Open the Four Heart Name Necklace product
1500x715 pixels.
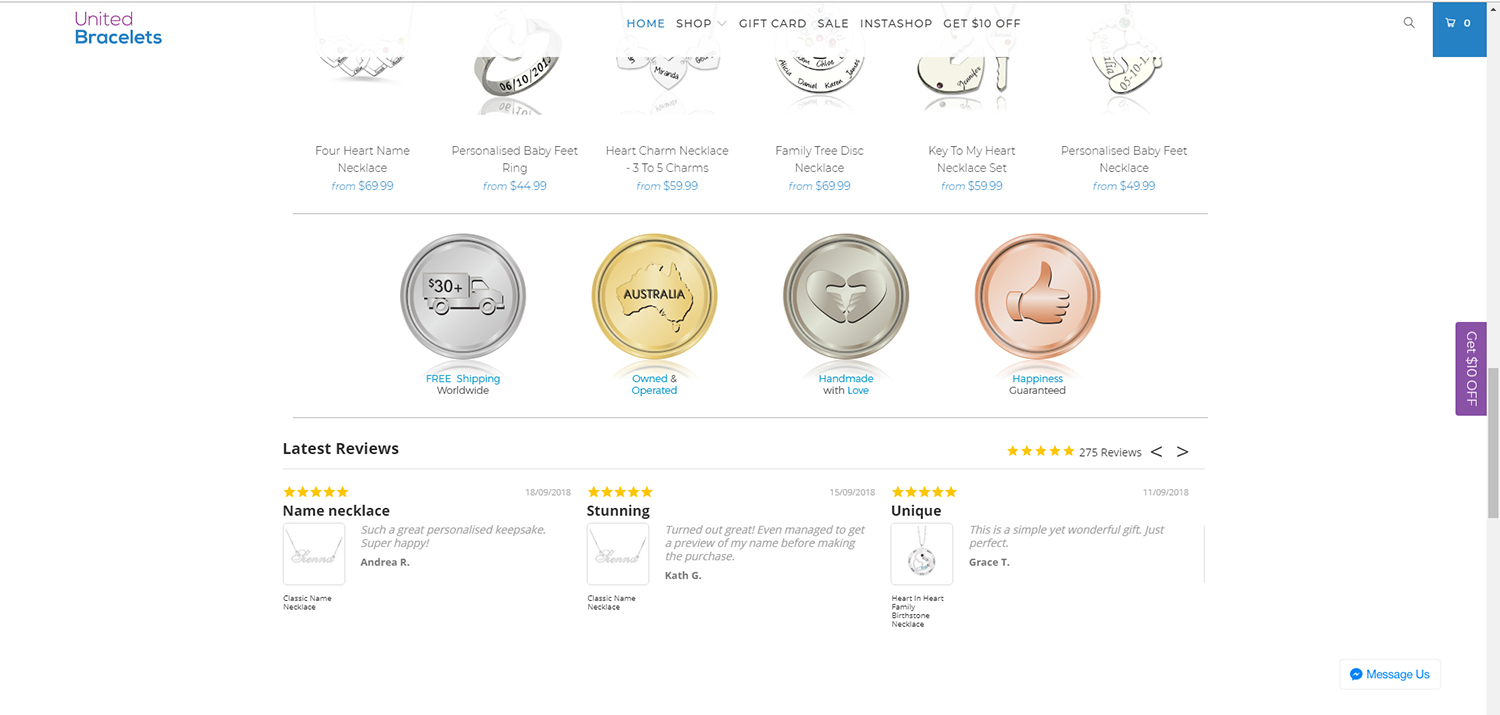click(x=362, y=159)
